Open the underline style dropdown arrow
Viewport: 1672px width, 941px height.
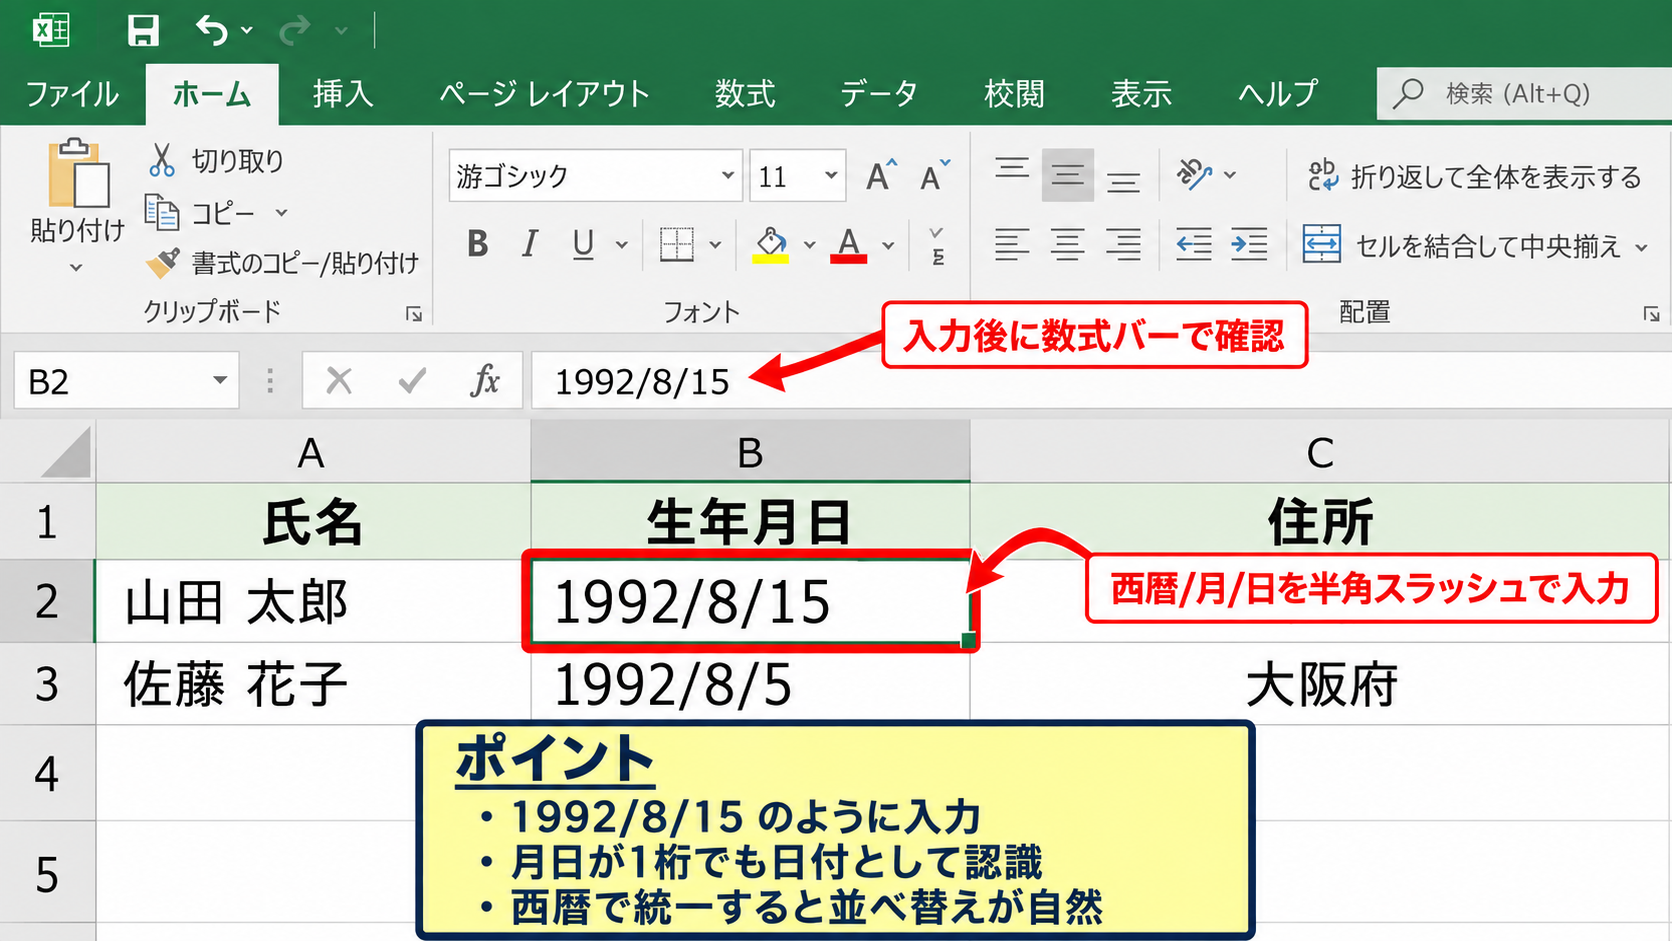[x=622, y=244]
